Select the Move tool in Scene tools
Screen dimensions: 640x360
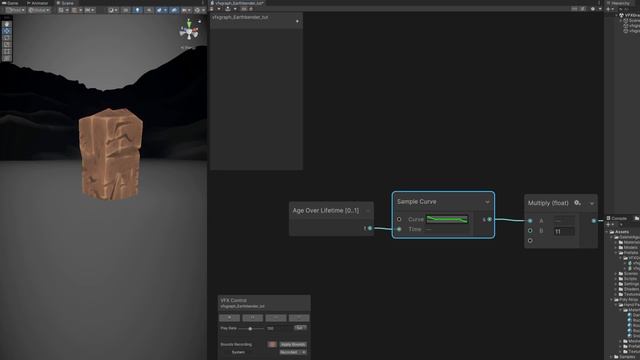click(x=7, y=31)
